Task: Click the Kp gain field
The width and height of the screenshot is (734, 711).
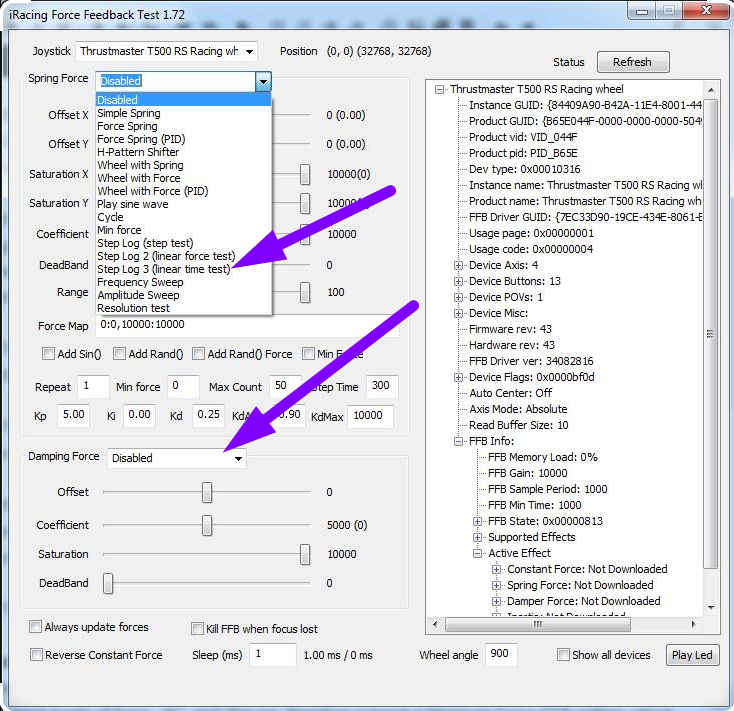Action: click(x=73, y=416)
